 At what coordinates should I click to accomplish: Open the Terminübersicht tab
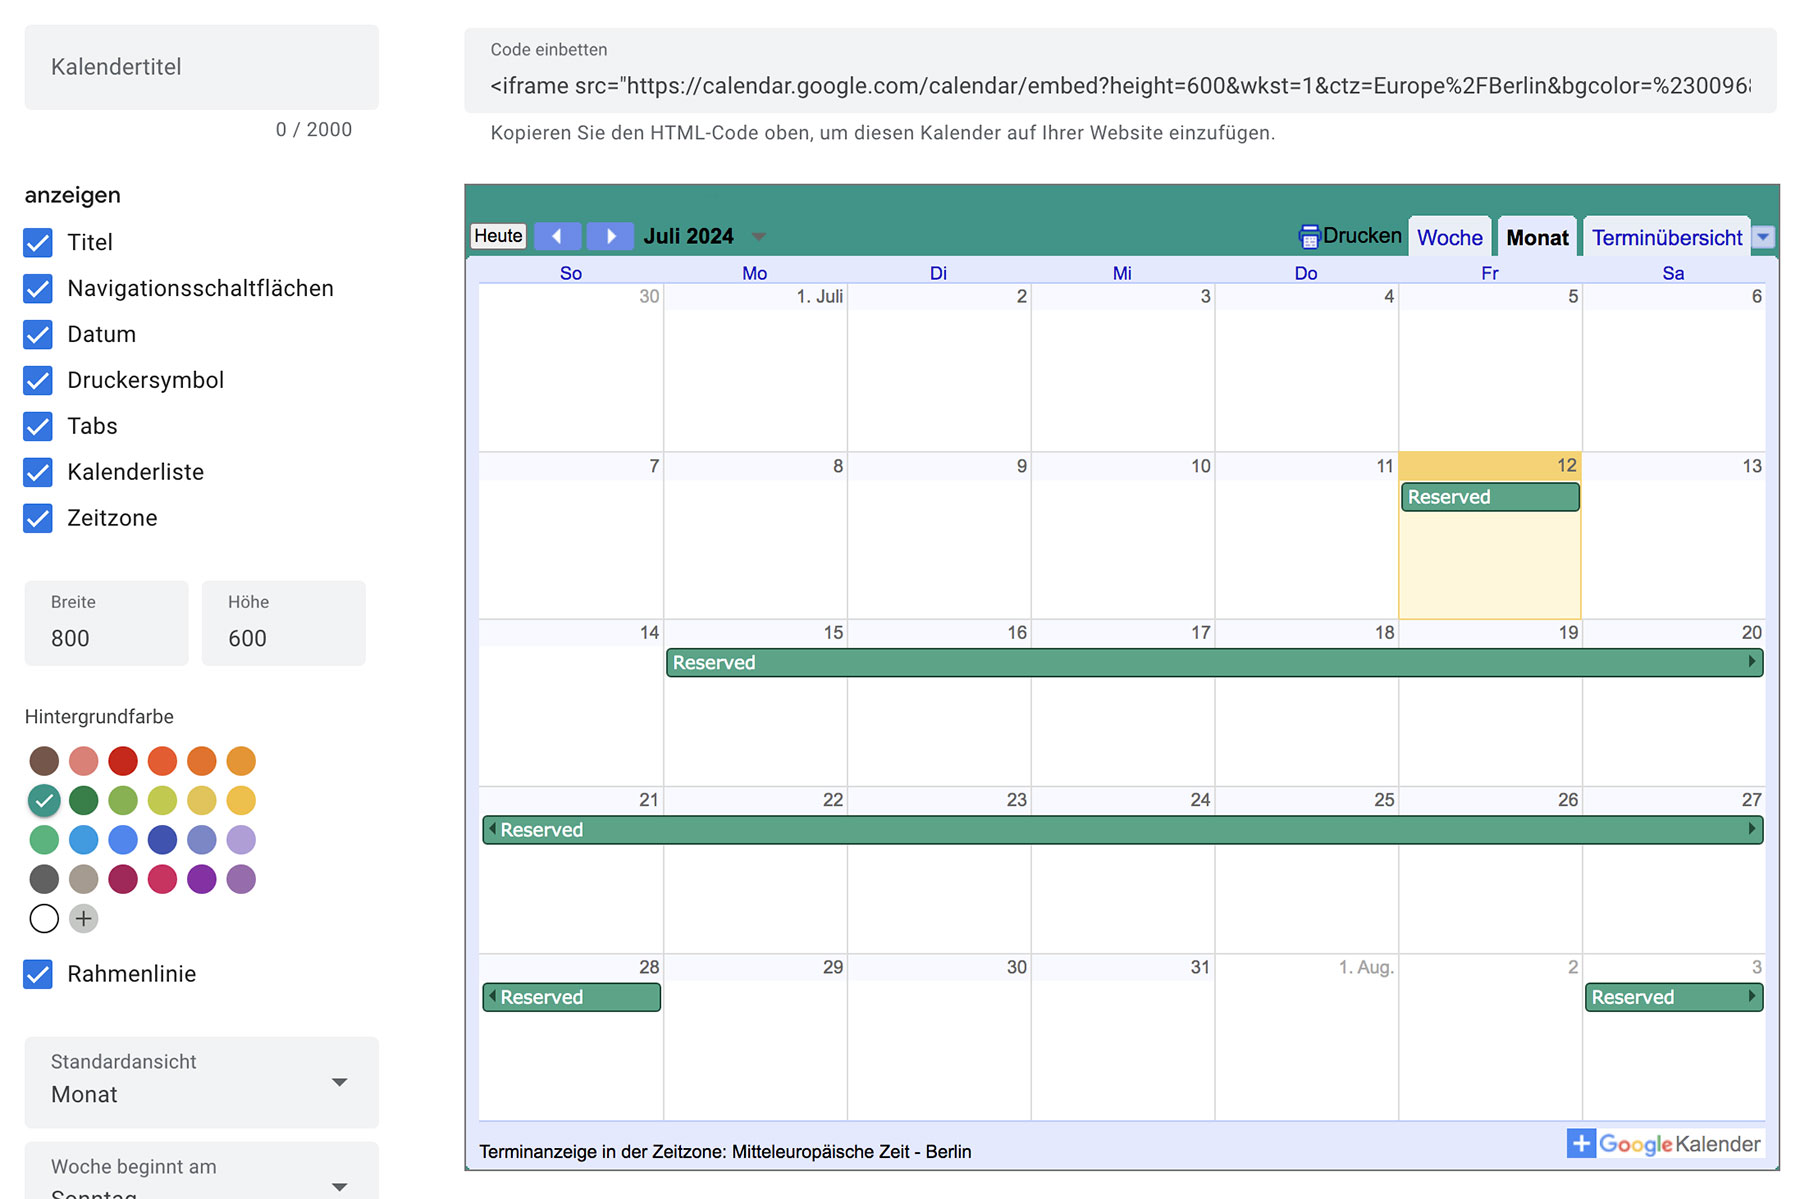1667,238
